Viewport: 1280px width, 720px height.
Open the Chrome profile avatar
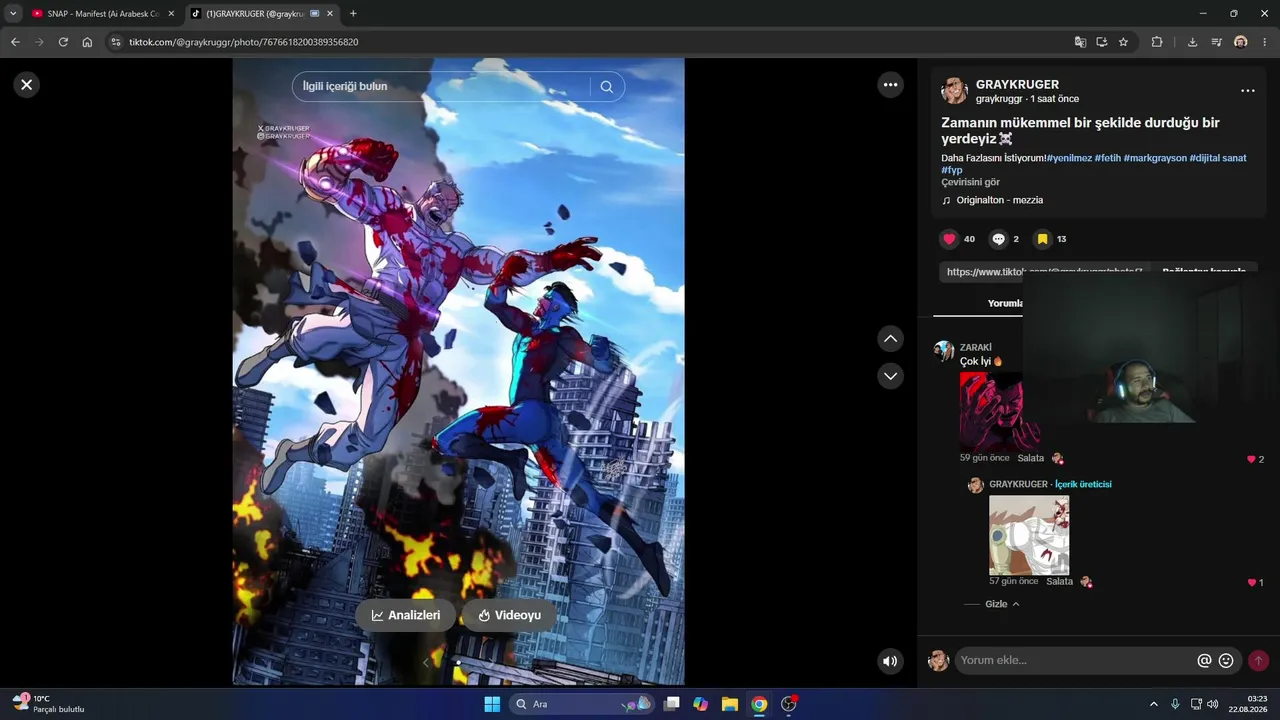coord(1240,42)
